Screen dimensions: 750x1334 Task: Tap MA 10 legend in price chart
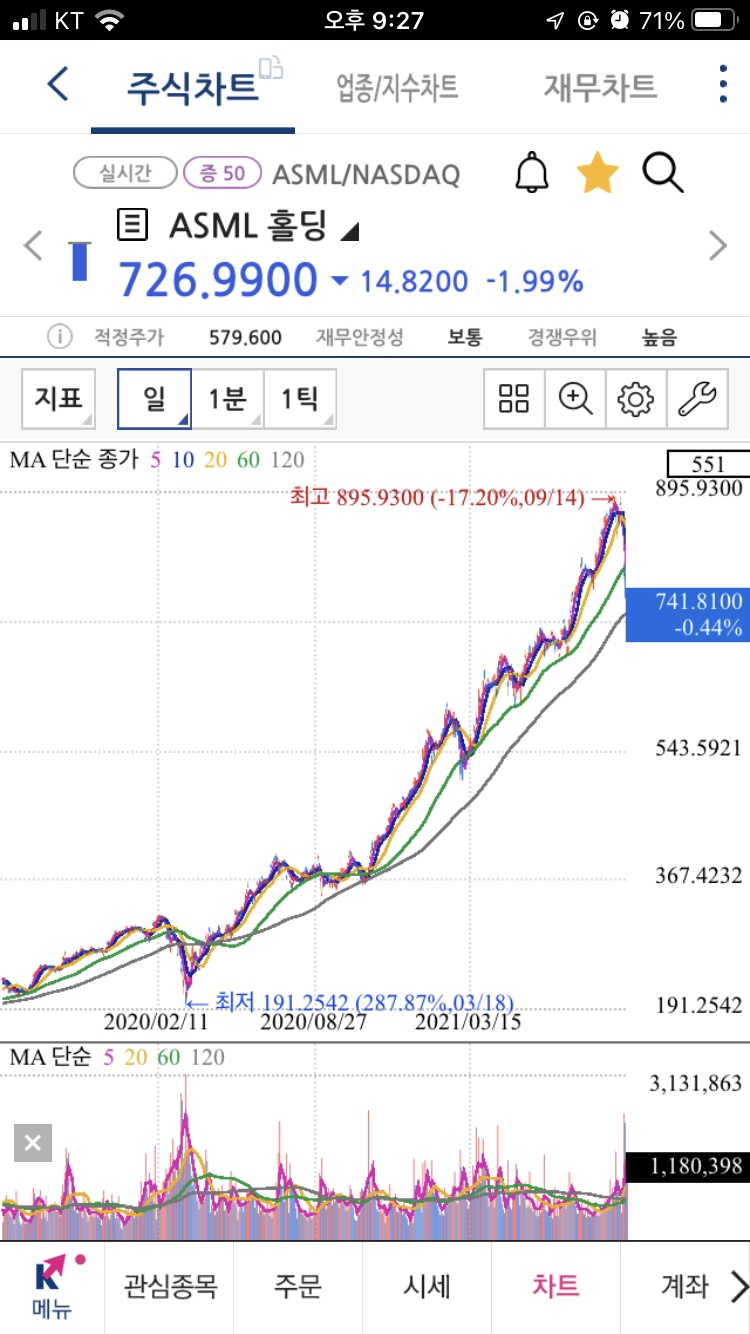pos(183,460)
